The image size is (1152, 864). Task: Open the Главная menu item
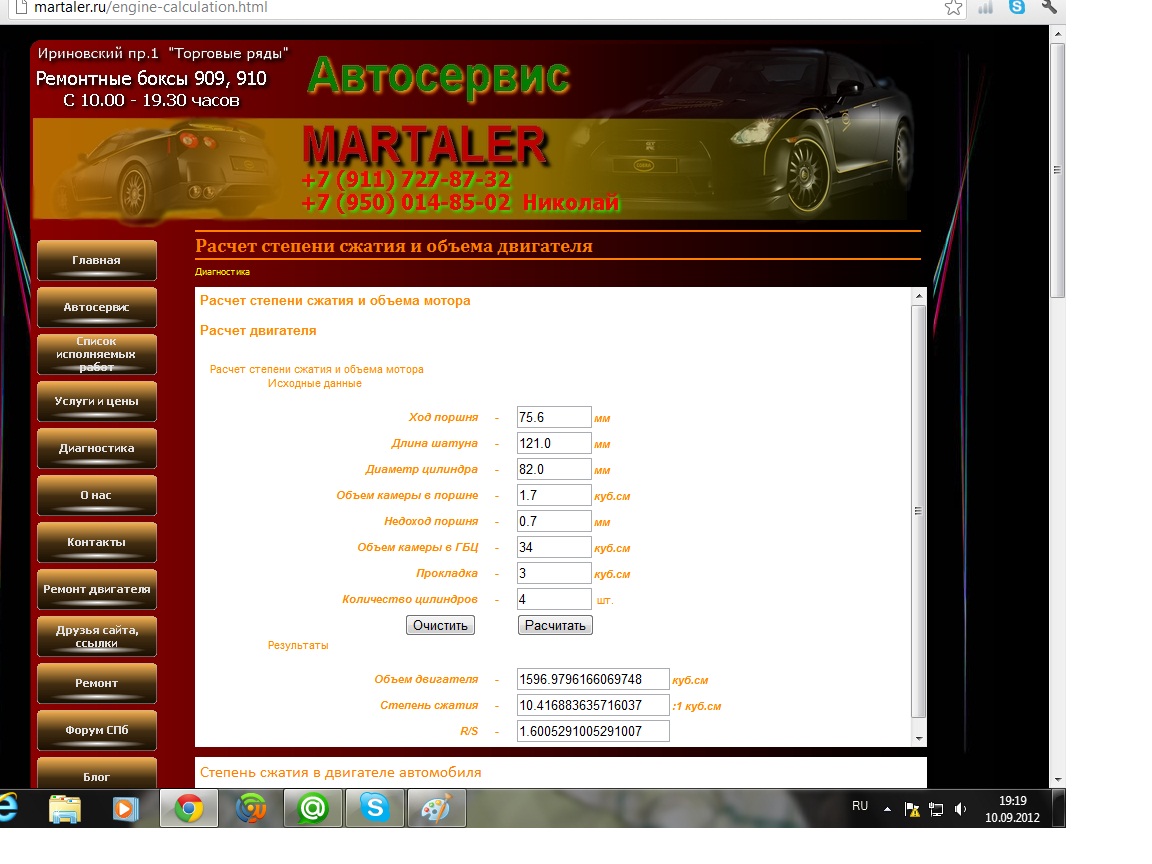(96, 261)
